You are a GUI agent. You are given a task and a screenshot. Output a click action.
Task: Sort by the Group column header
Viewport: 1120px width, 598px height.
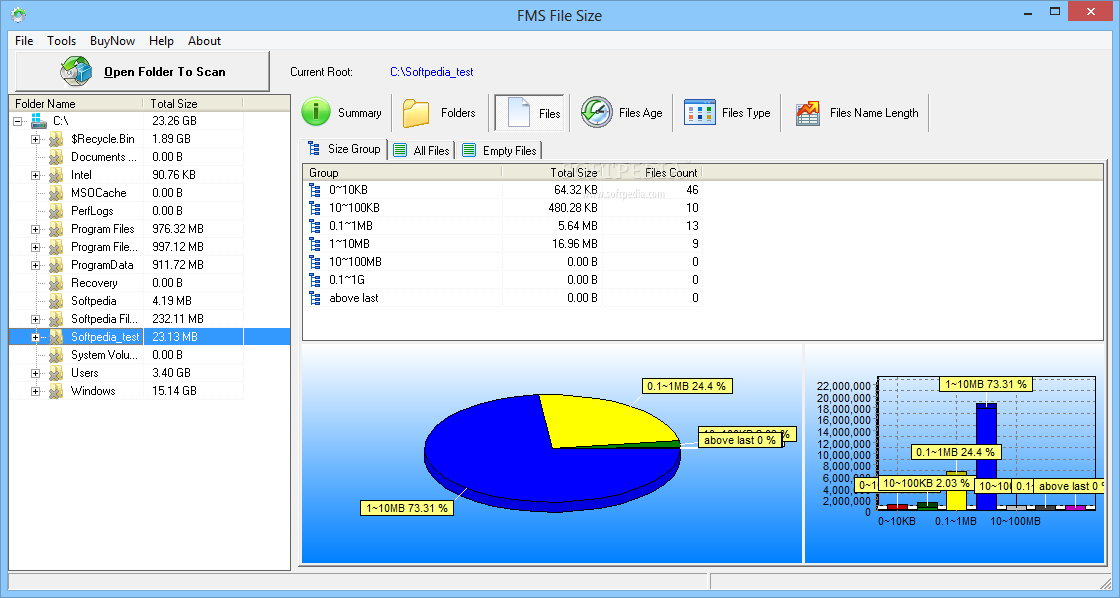pyautogui.click(x=402, y=172)
